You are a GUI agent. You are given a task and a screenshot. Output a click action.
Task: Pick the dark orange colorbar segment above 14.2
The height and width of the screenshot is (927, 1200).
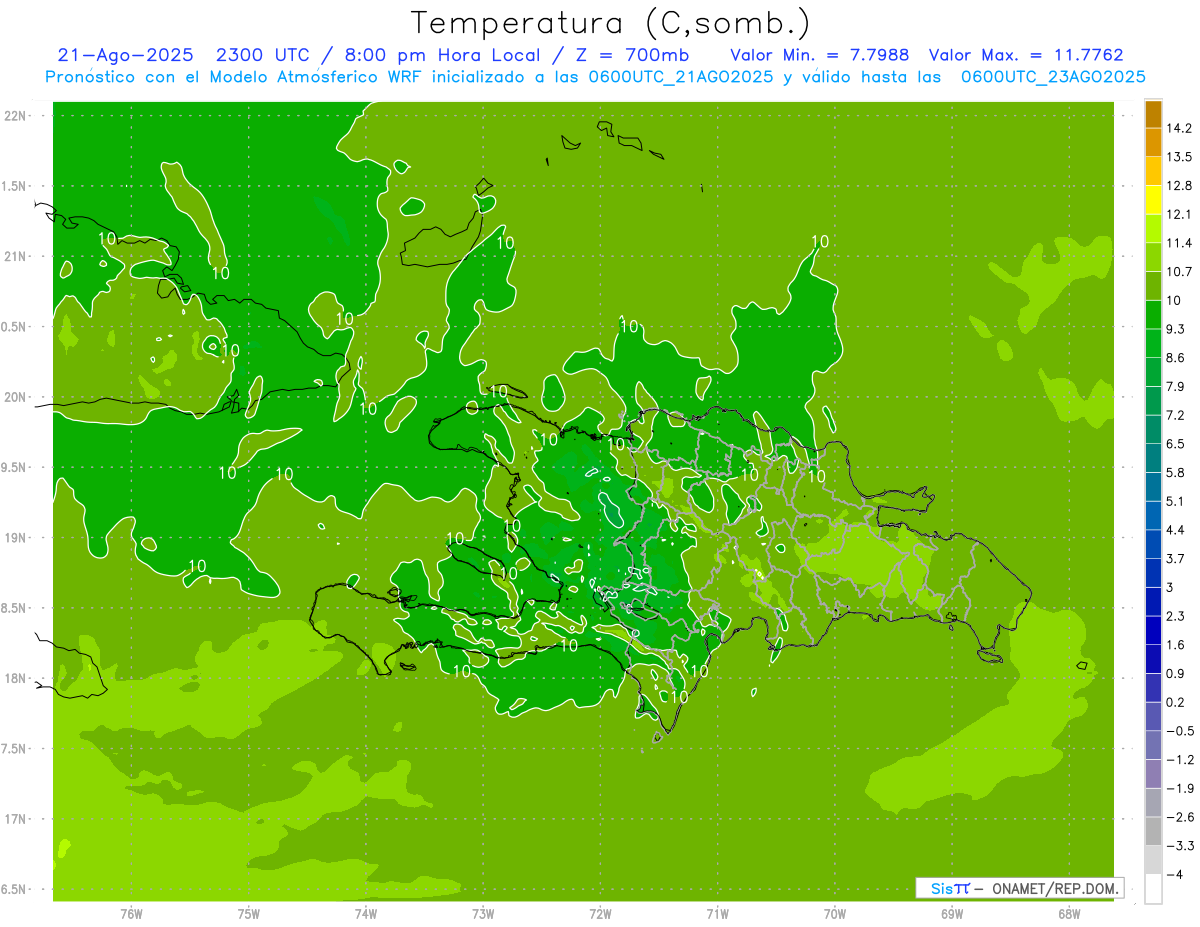point(1153,114)
